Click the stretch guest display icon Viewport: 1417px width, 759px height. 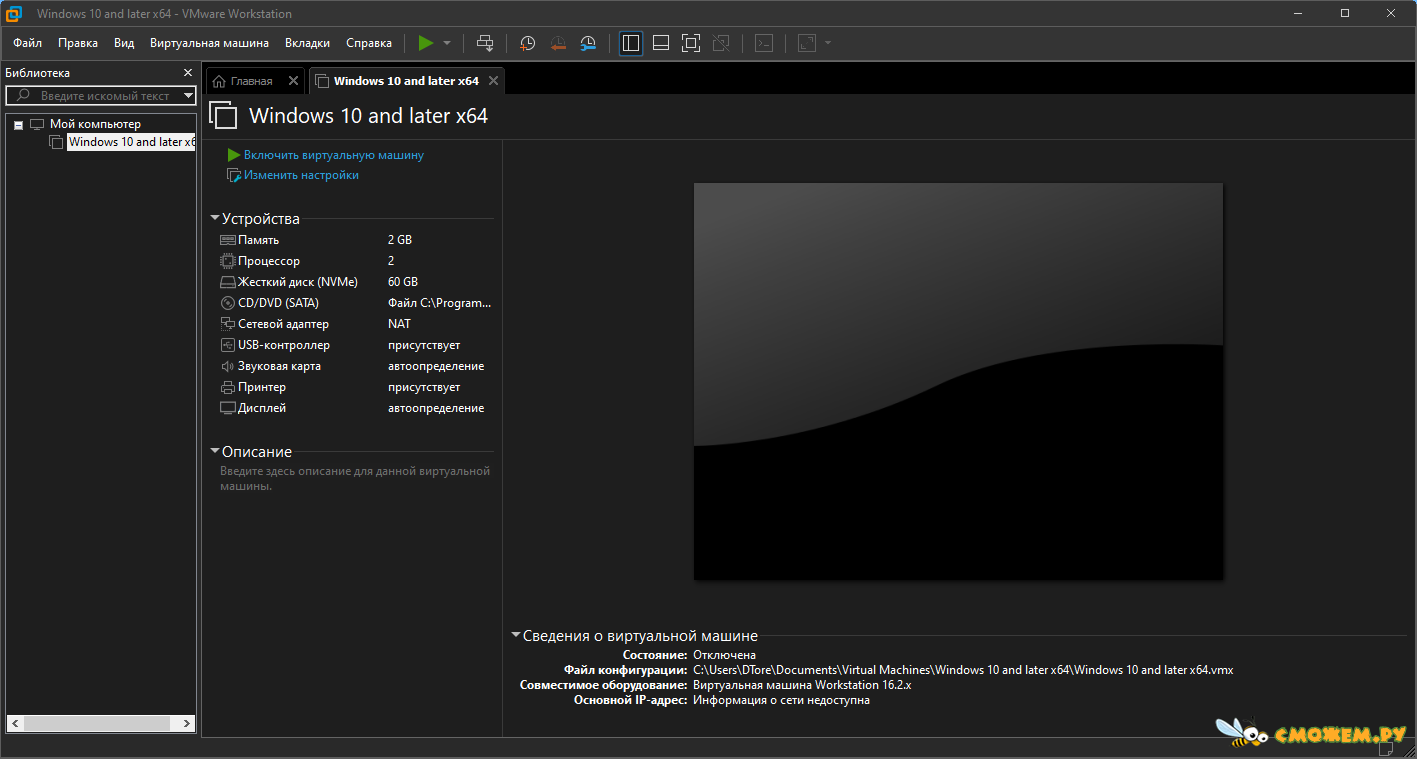coord(807,43)
